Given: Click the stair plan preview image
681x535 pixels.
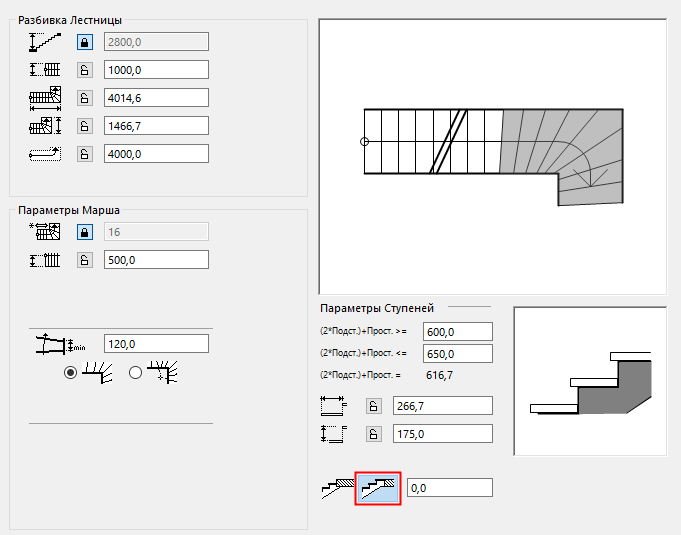Looking at the screenshot, I should [492, 155].
